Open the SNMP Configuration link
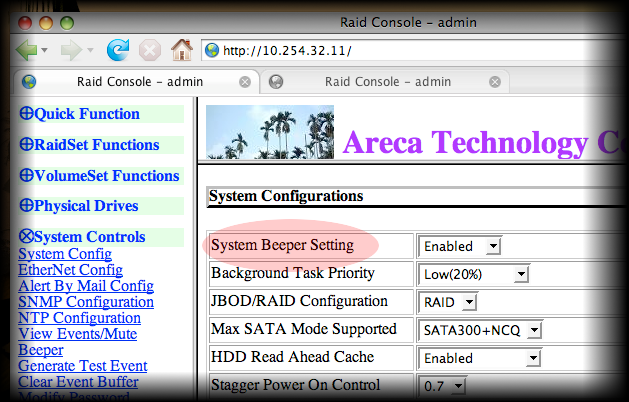629x402 pixels. click(86, 302)
